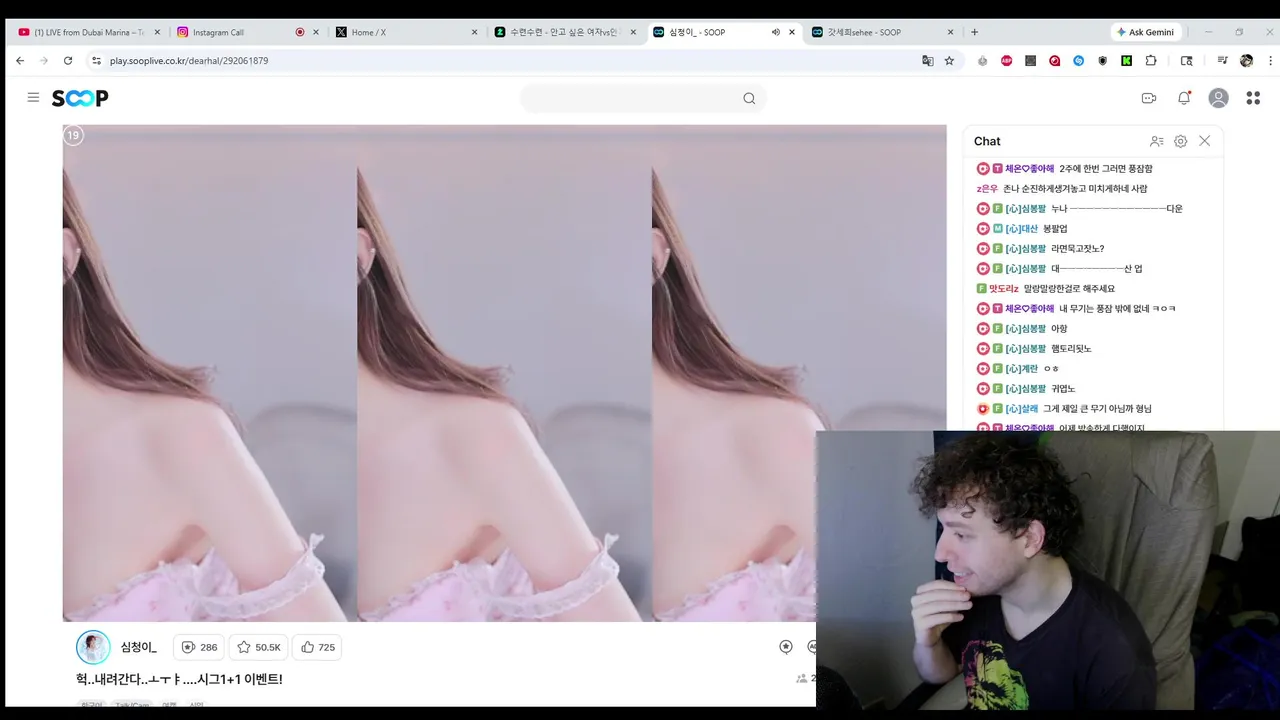Click the star-balloon gift icon below video
1280x720 pixels.
(x=786, y=647)
